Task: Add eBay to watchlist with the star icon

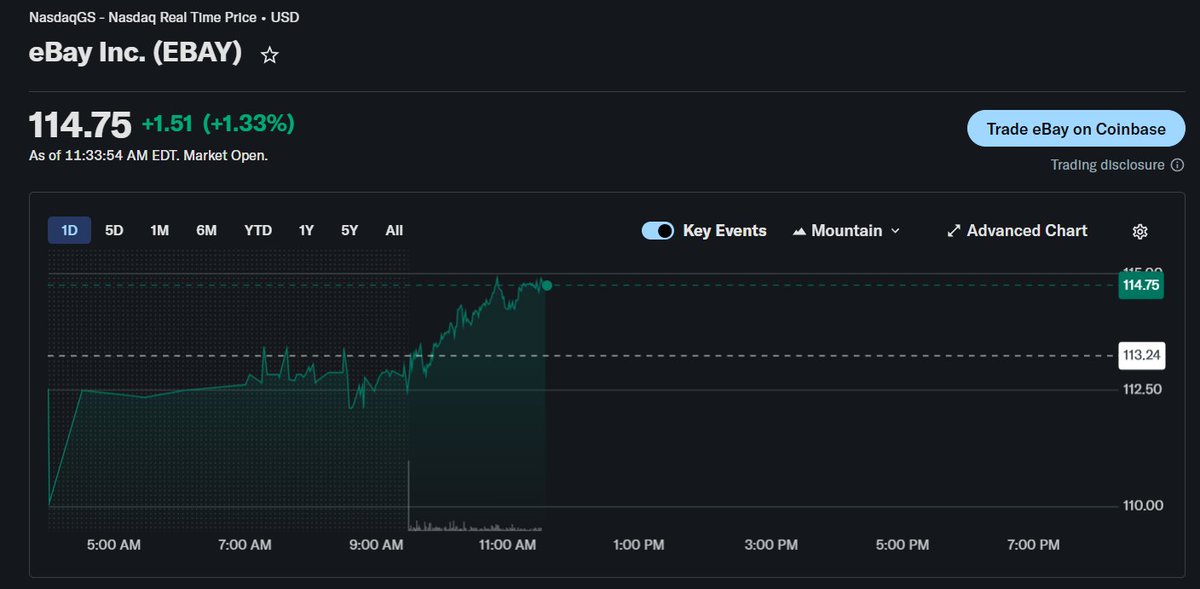Action: click(x=269, y=56)
